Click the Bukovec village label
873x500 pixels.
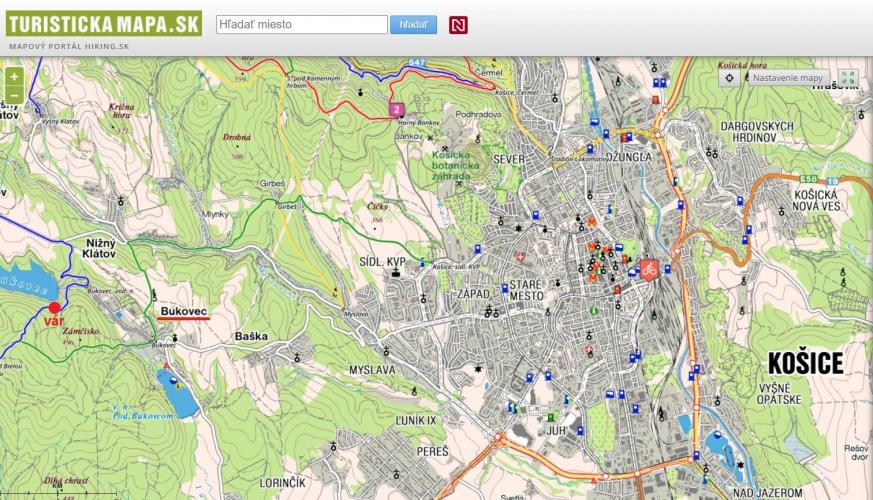[183, 312]
